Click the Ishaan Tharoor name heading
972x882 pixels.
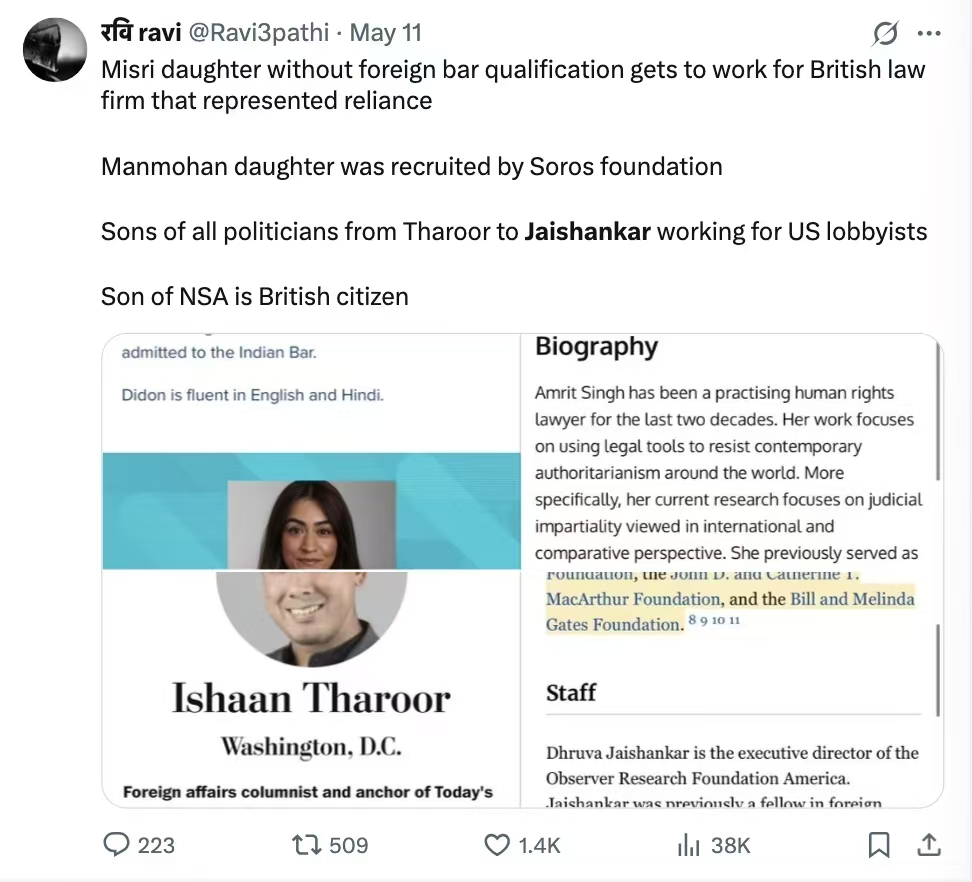(x=311, y=698)
